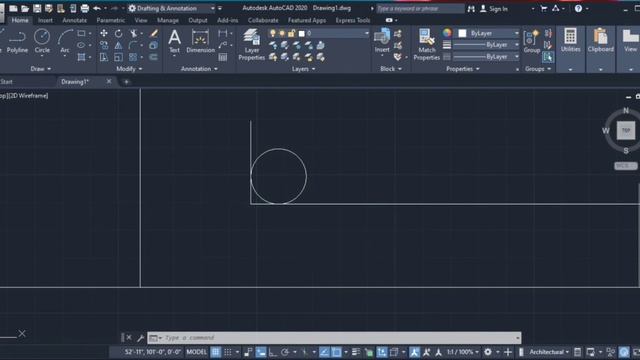
Task: Expand the Modify panel flyout
Action: 129,69
